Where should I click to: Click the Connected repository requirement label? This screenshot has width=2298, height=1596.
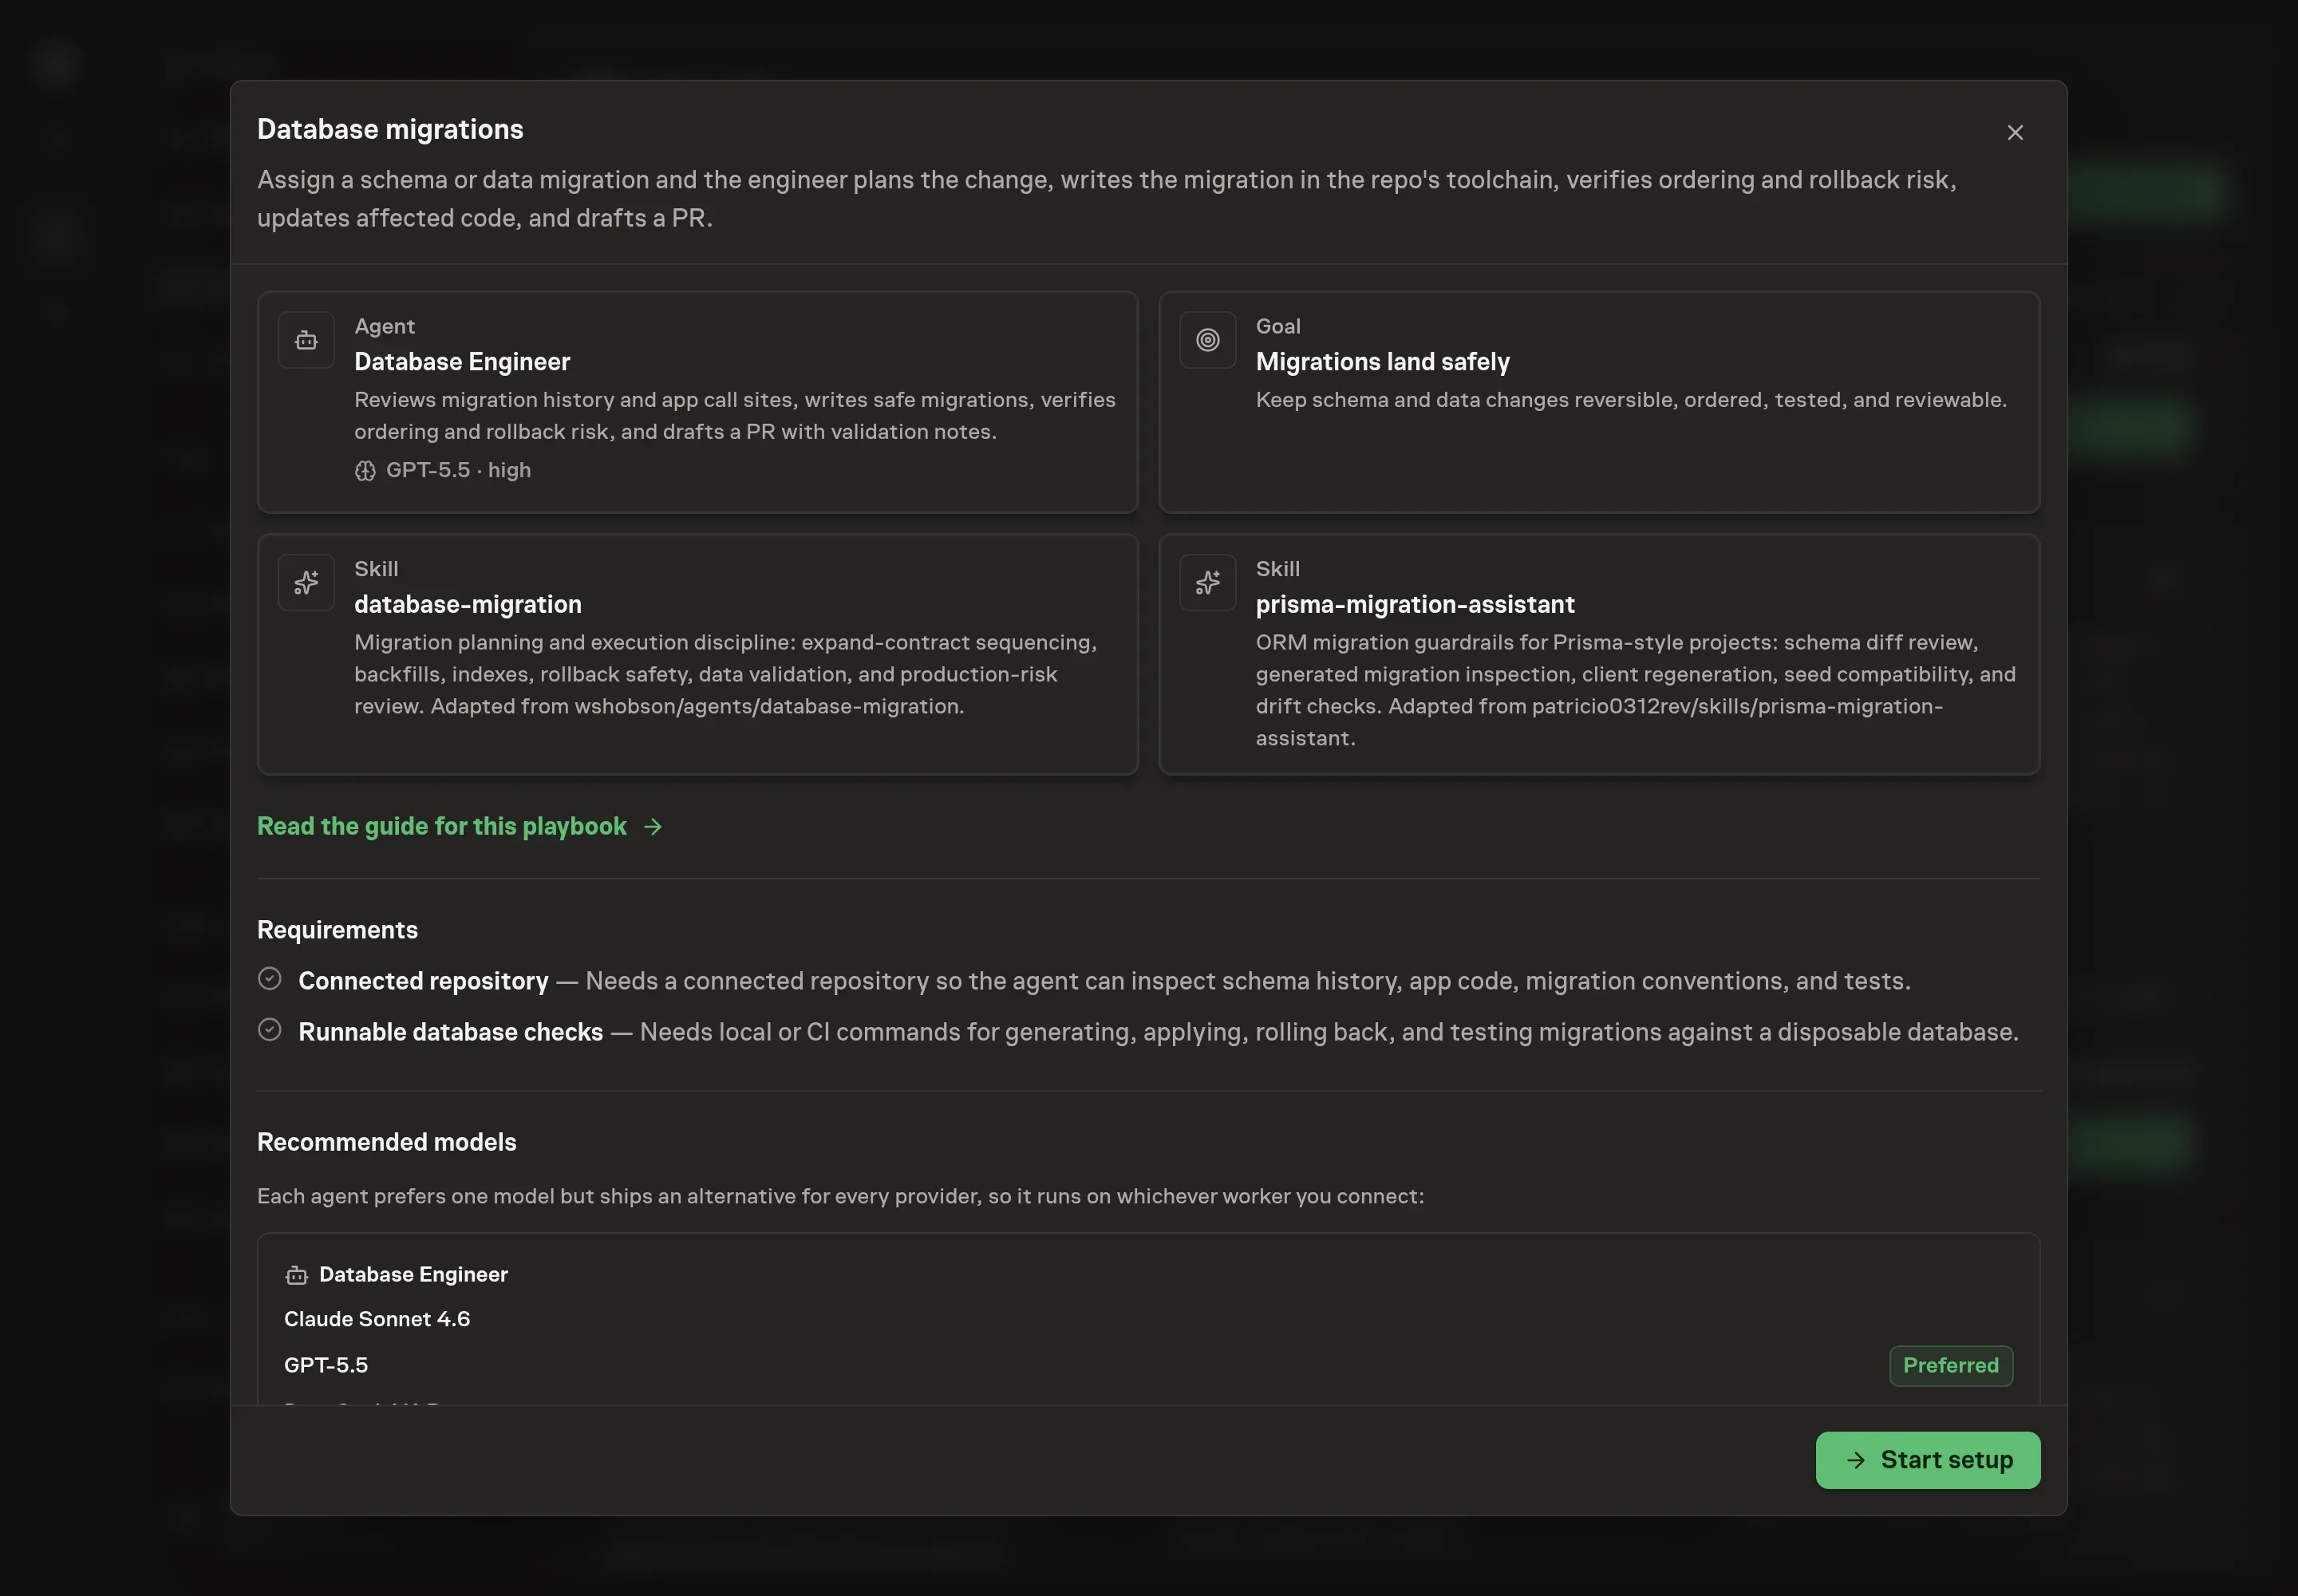[423, 981]
